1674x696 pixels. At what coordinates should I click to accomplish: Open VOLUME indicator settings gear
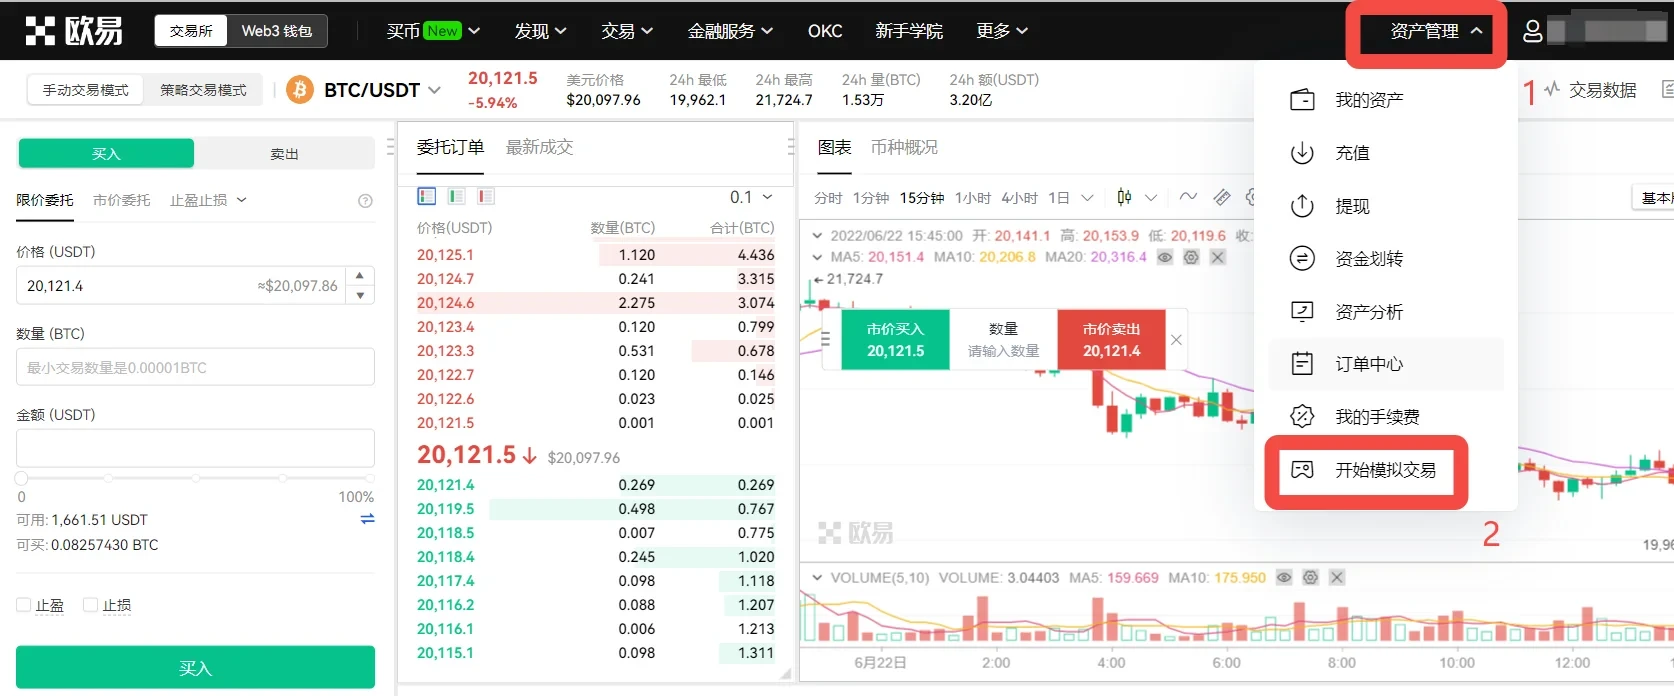pos(1311,577)
